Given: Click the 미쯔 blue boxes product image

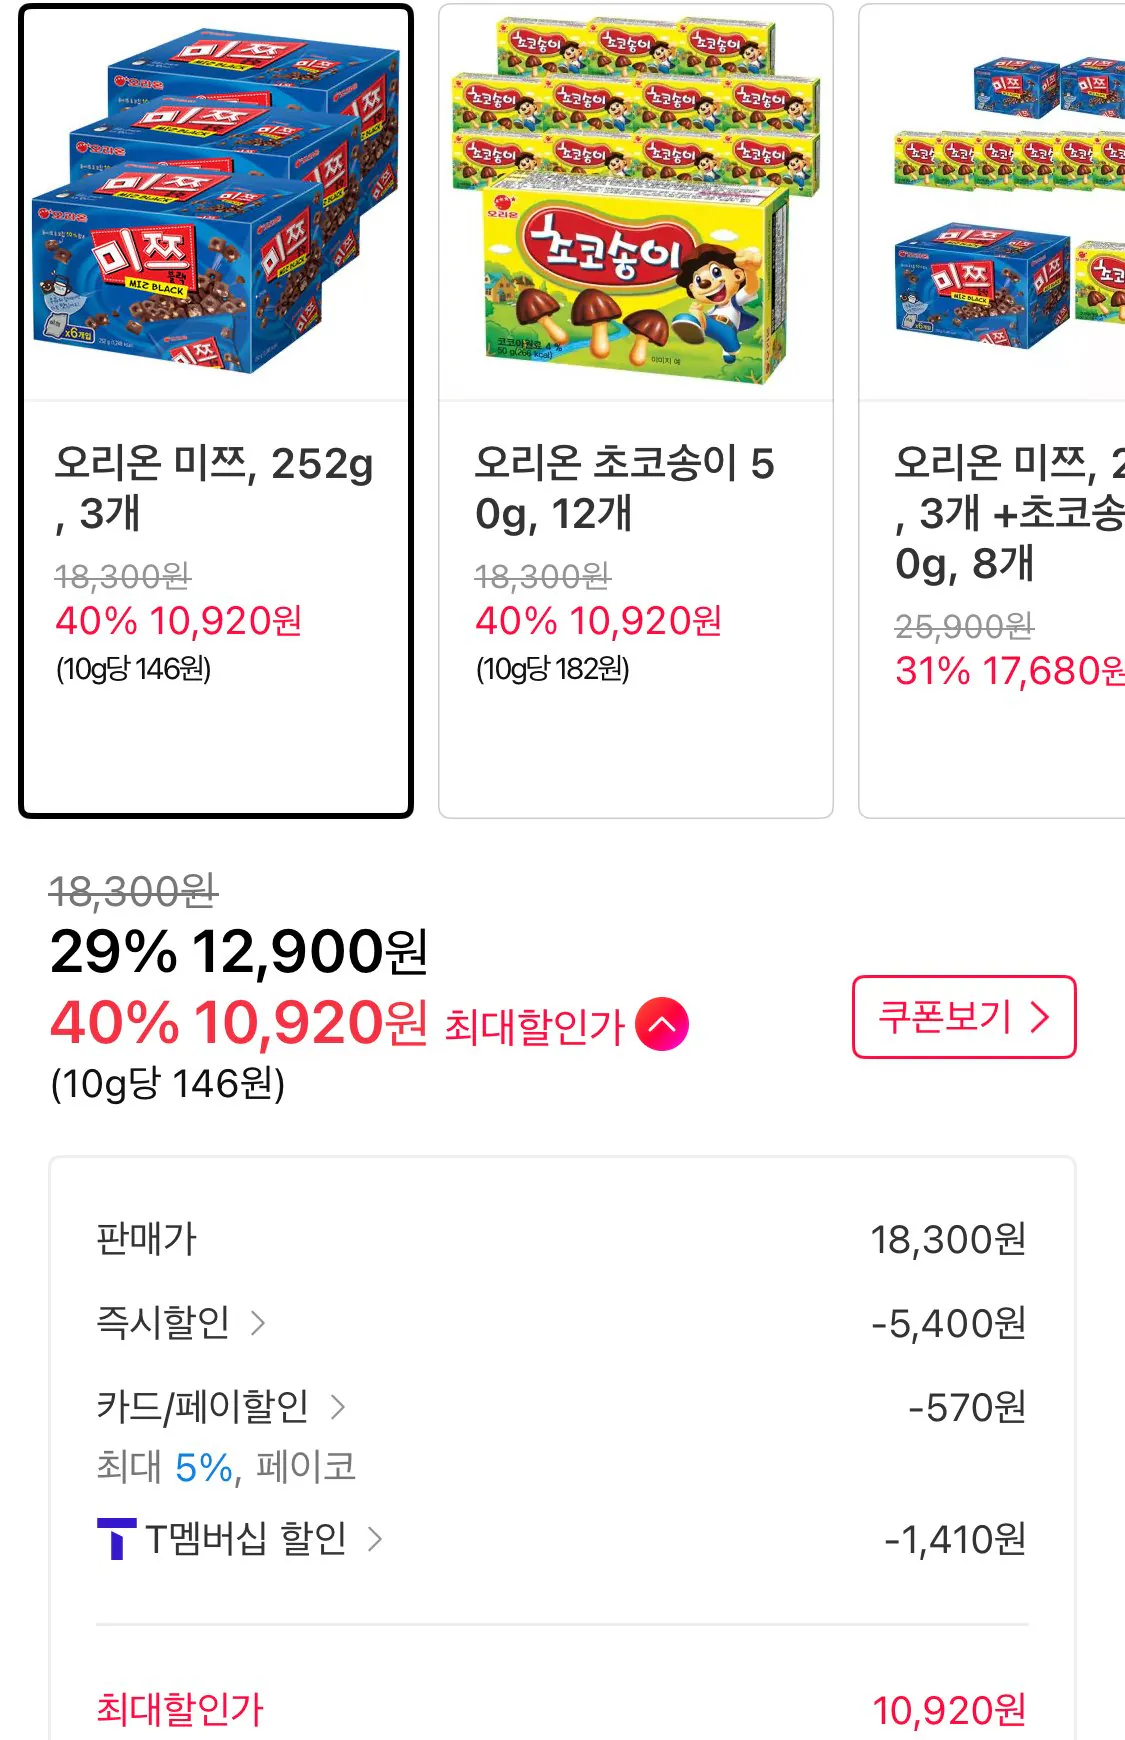Looking at the screenshot, I should [x=216, y=205].
